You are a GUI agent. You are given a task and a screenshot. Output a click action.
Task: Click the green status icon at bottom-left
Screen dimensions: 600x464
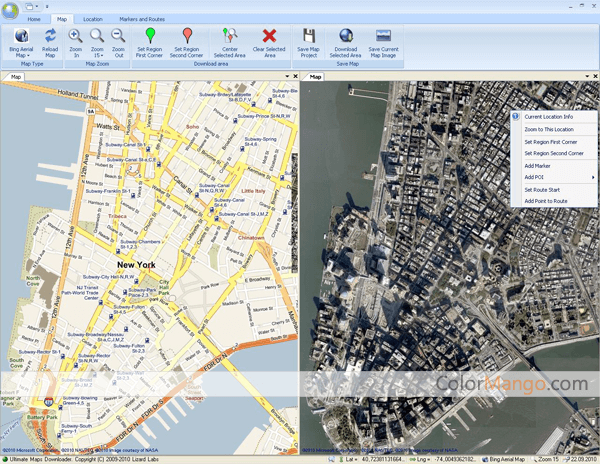[5, 459]
